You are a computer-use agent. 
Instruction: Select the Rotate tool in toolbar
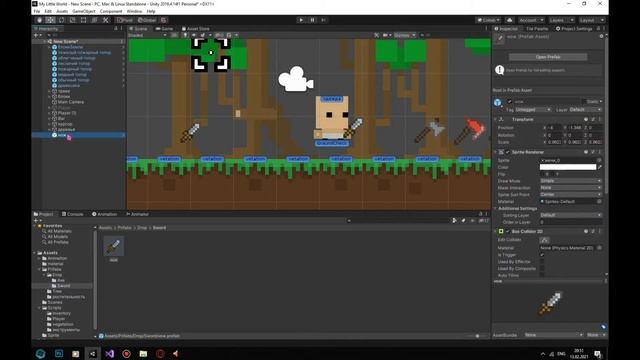pos(62,20)
